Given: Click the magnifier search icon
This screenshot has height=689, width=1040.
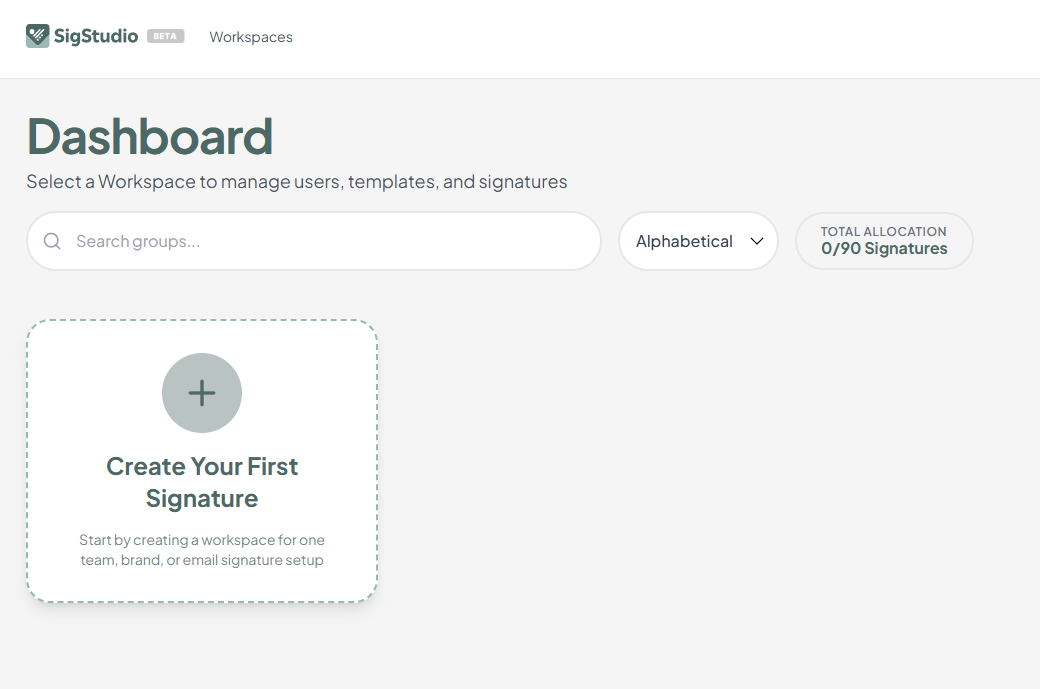Looking at the screenshot, I should (52, 241).
